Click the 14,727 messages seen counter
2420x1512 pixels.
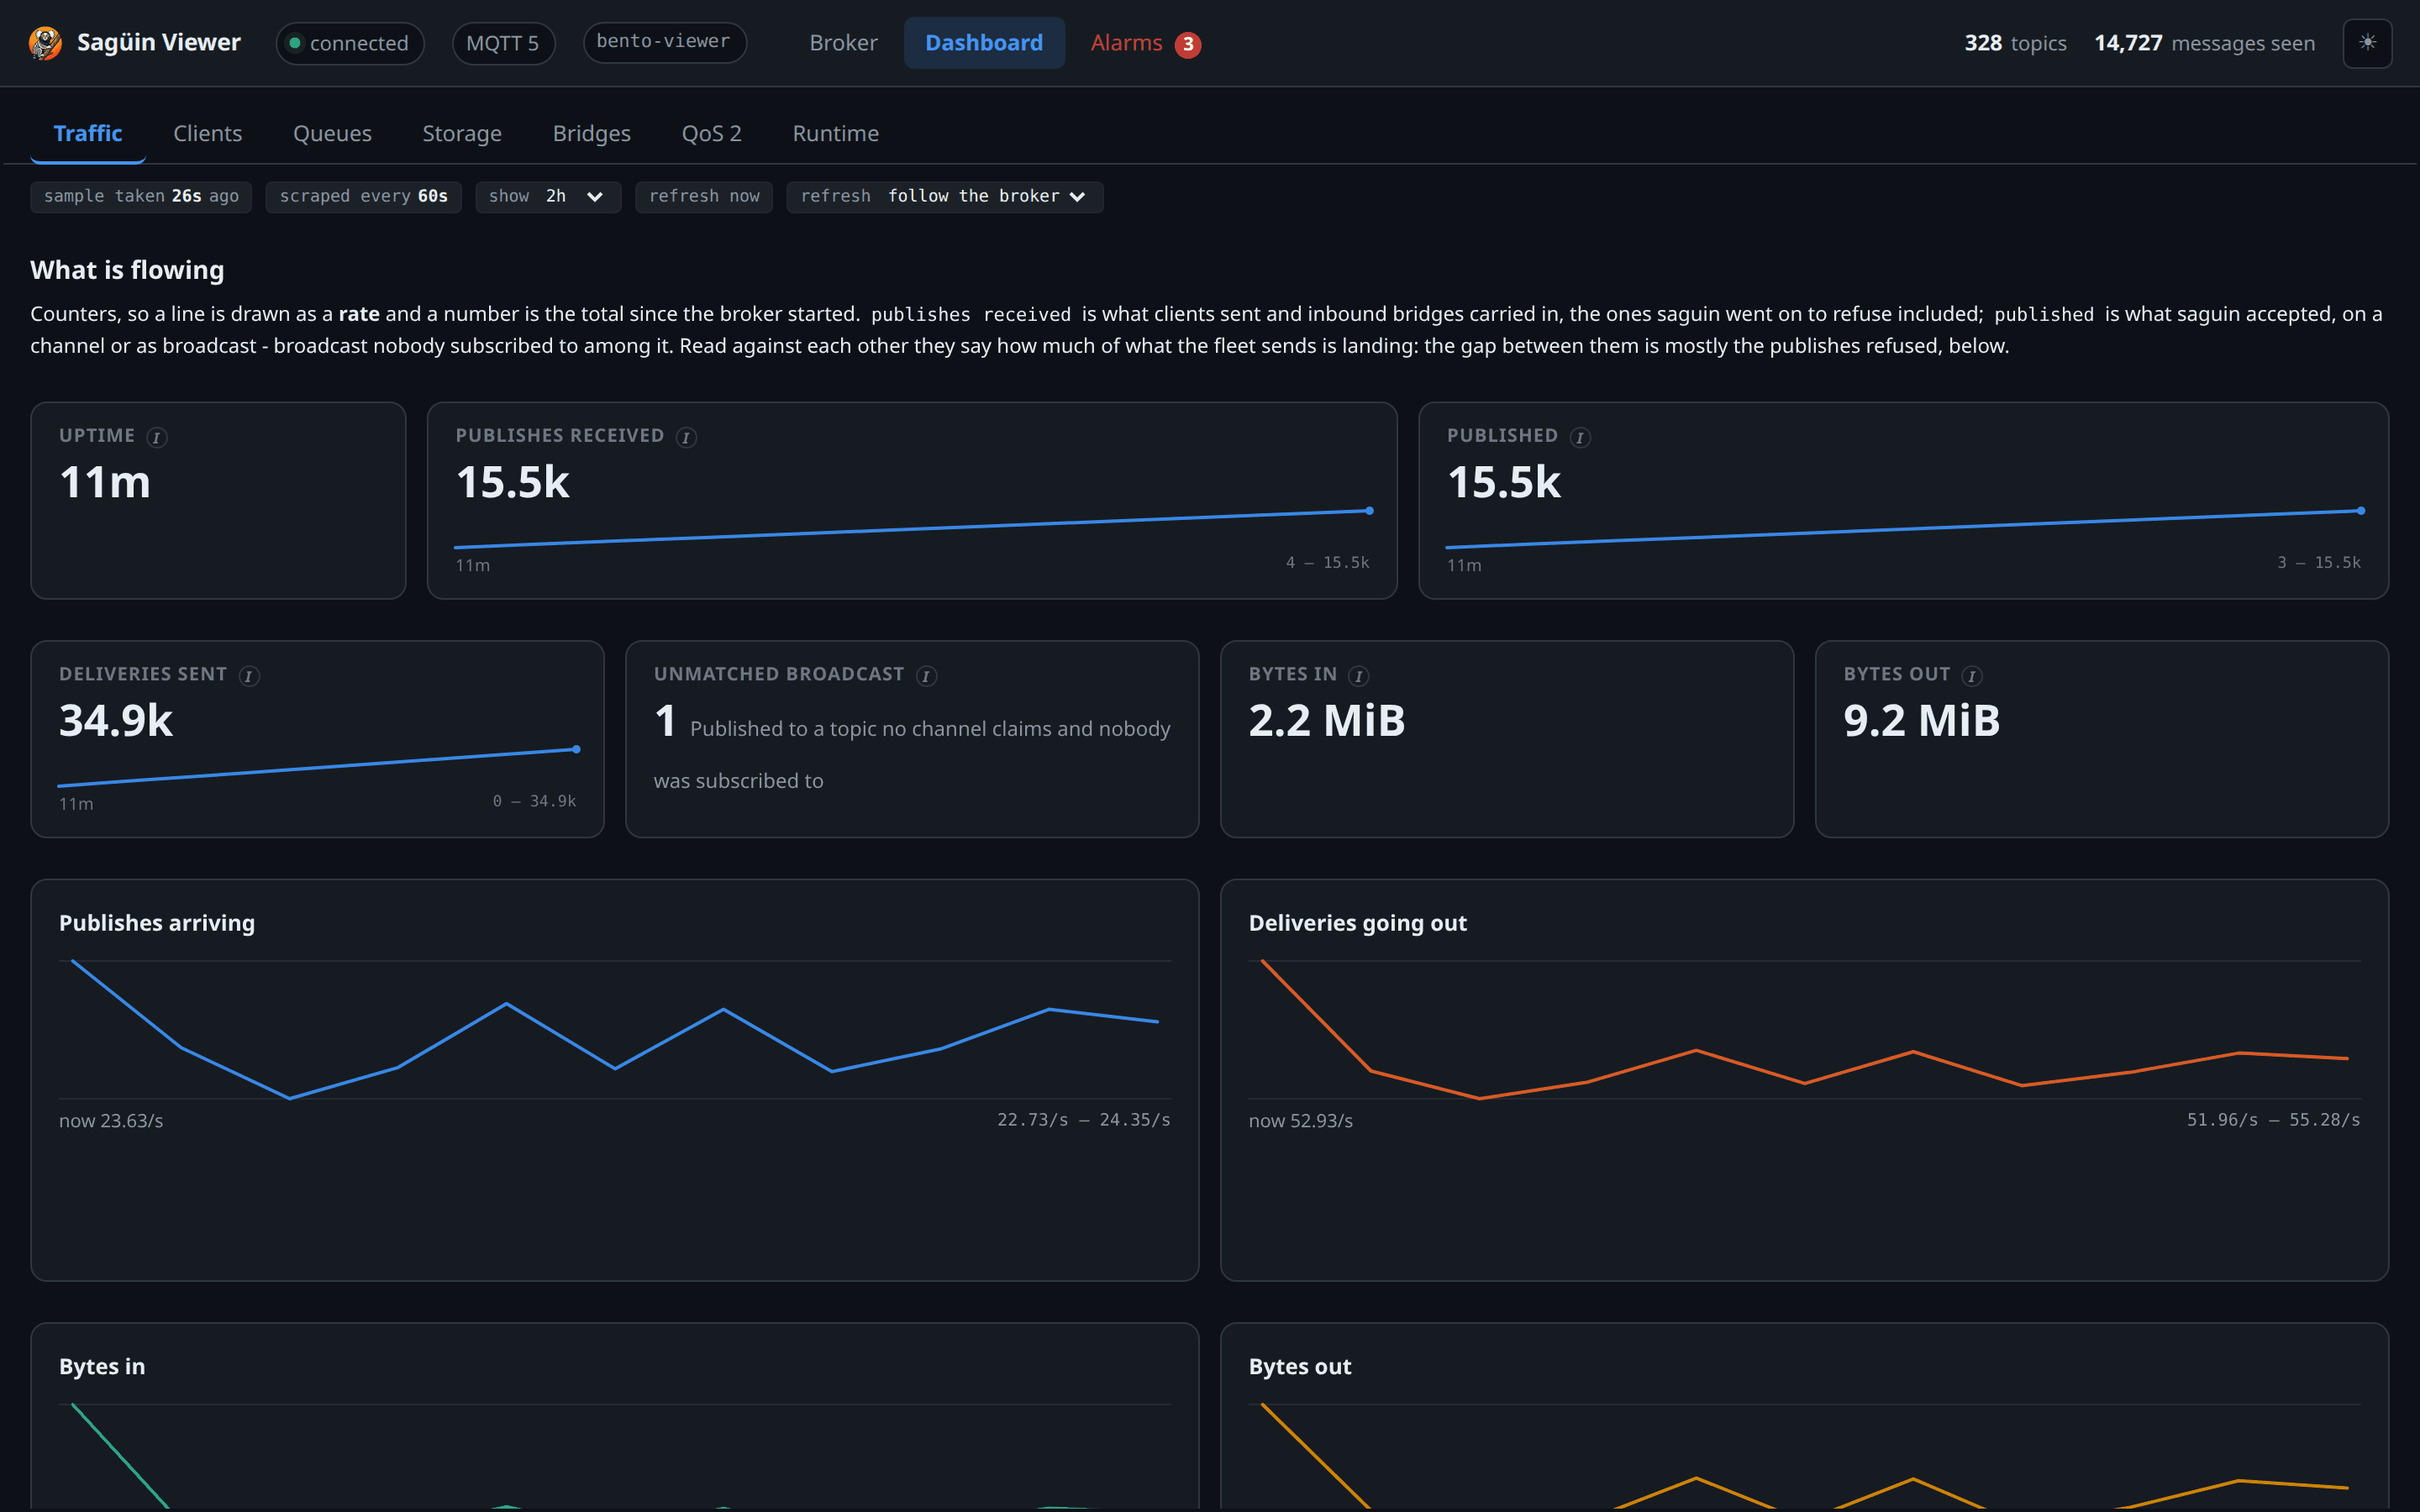(x=2204, y=43)
